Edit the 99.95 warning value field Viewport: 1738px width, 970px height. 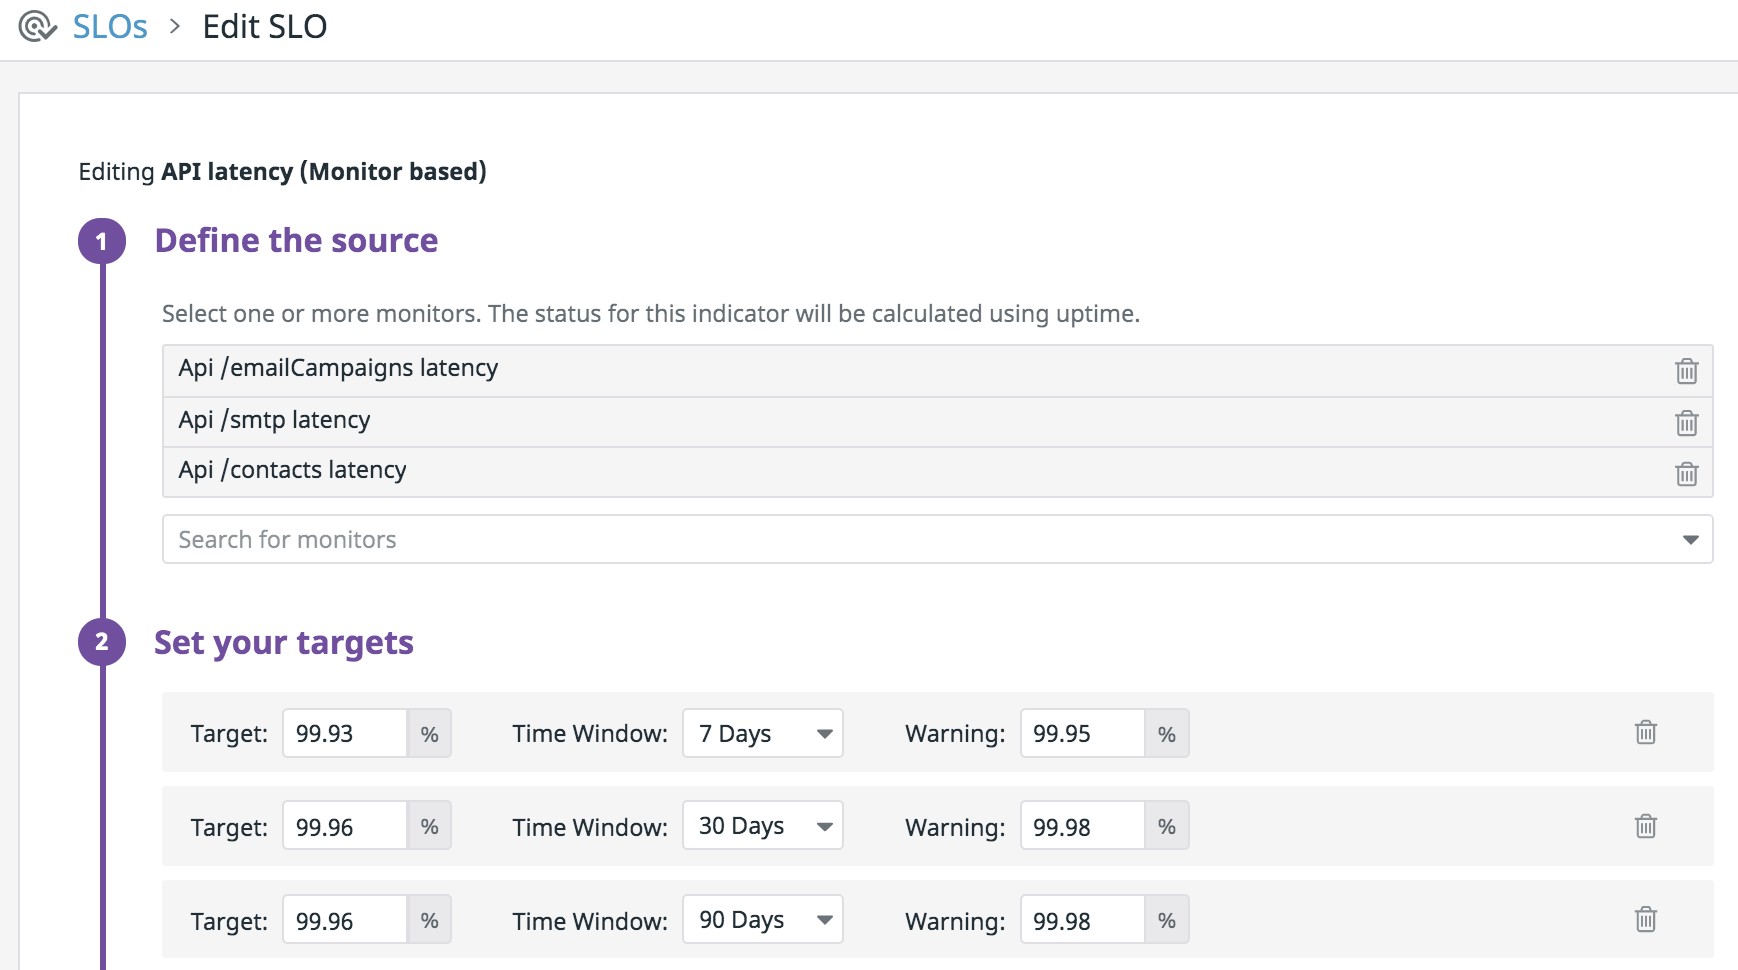click(x=1082, y=734)
